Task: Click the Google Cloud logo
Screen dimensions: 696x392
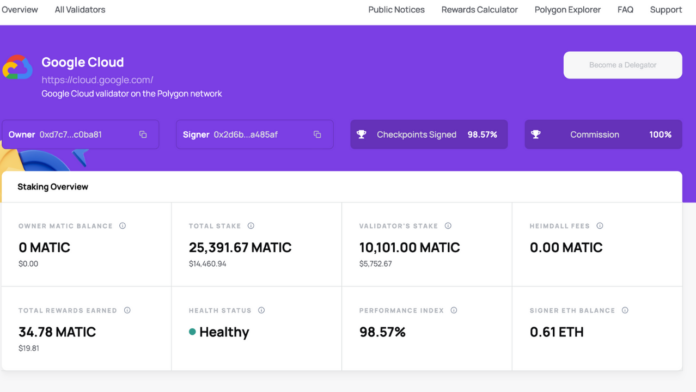Action: (x=17, y=67)
